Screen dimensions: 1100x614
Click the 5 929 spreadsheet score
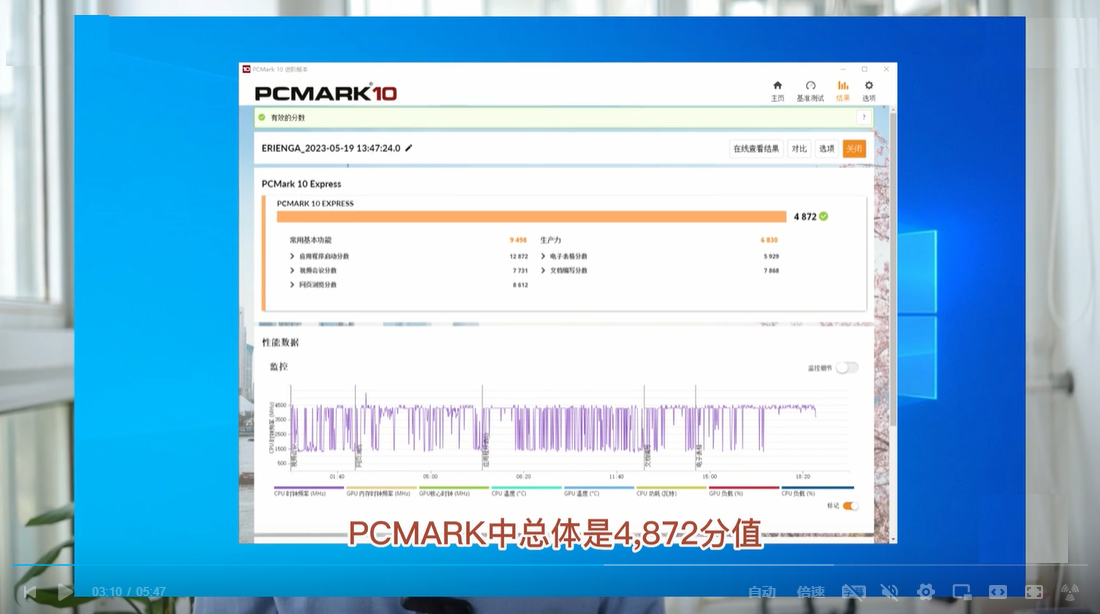tap(771, 256)
